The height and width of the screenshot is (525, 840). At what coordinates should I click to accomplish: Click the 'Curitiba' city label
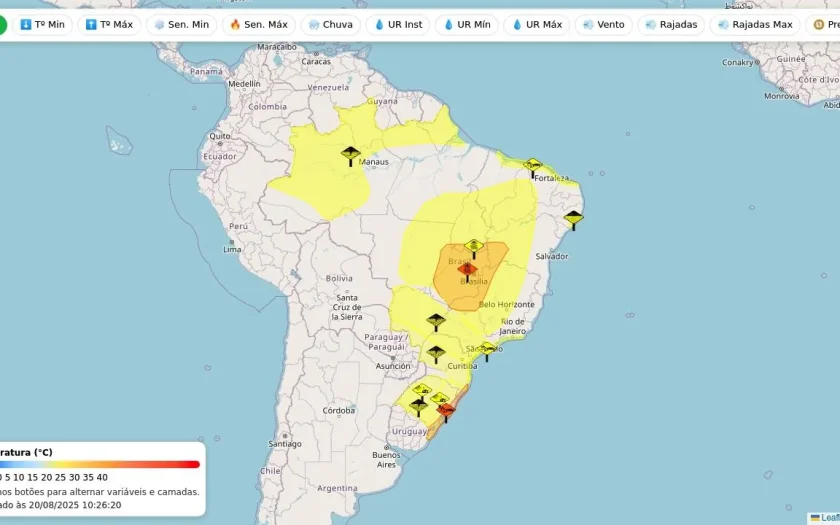point(462,366)
